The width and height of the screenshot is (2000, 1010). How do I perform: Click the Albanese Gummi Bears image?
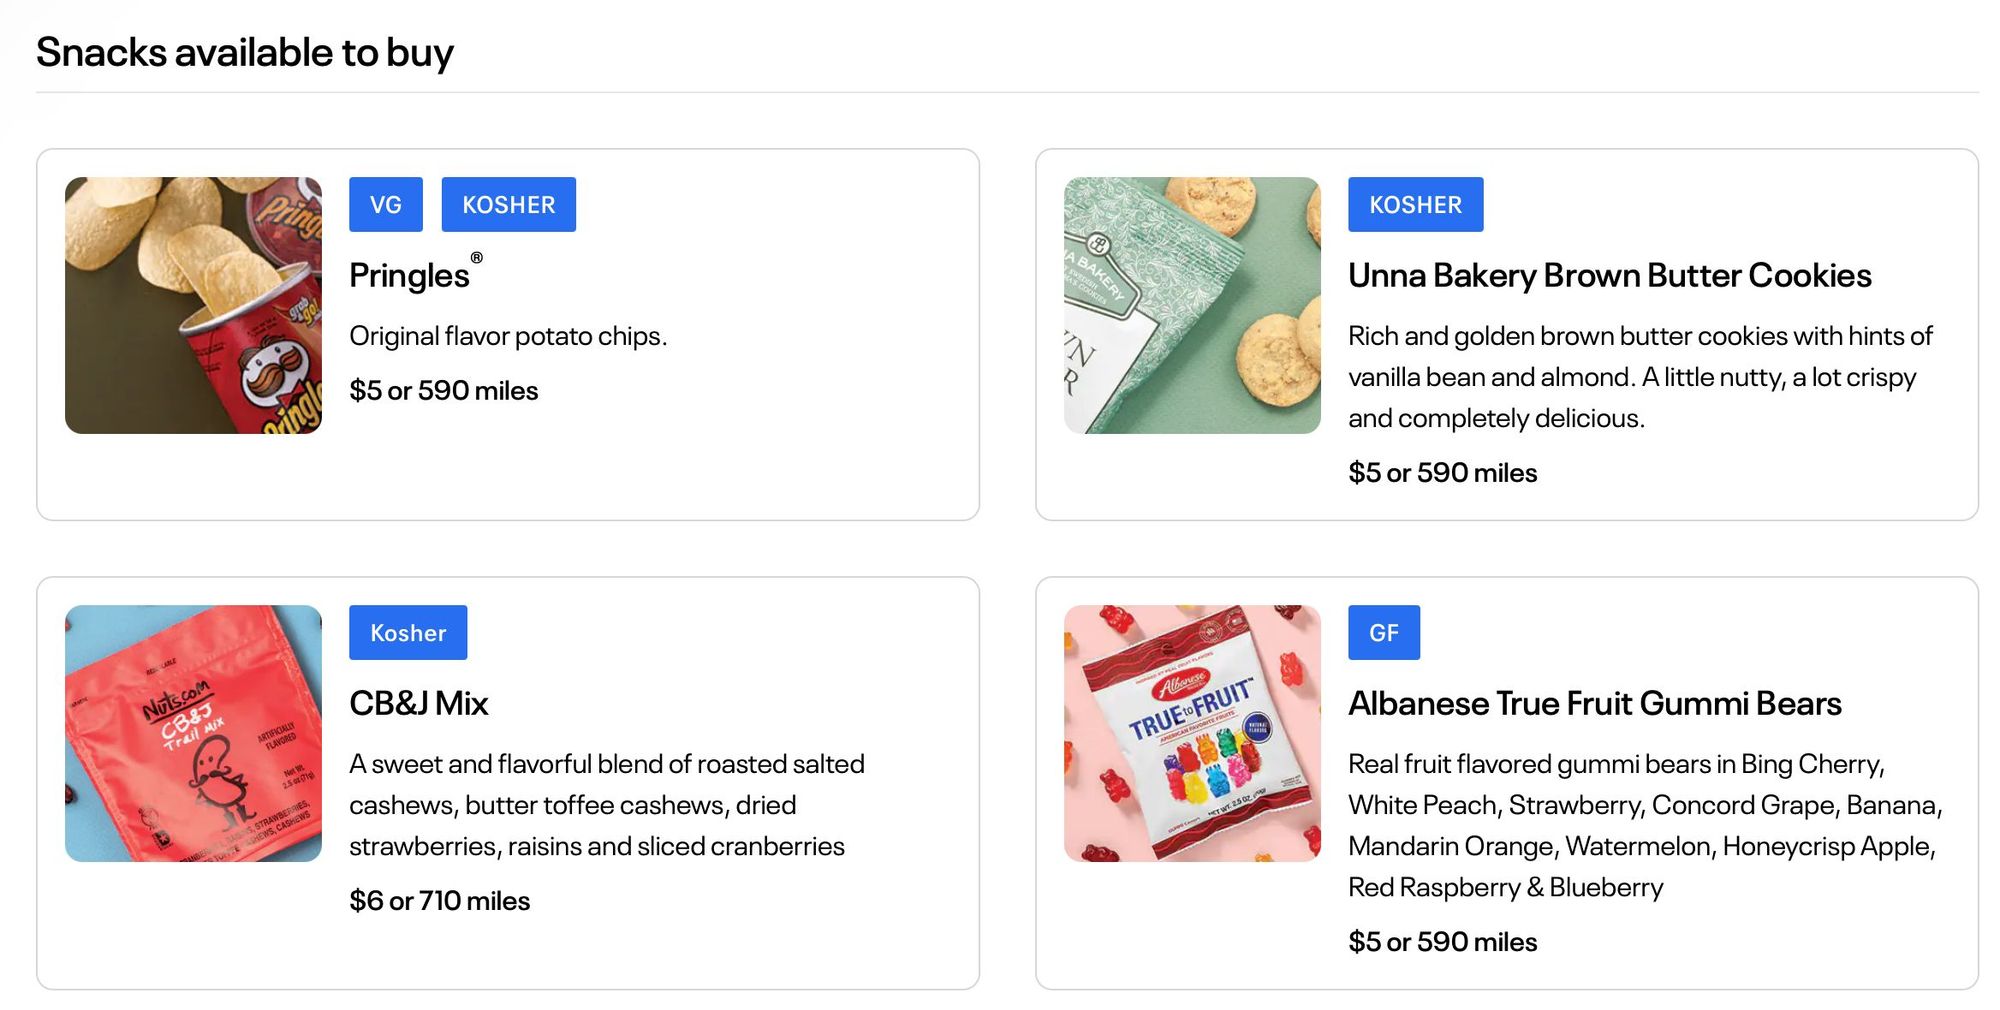coord(1192,733)
